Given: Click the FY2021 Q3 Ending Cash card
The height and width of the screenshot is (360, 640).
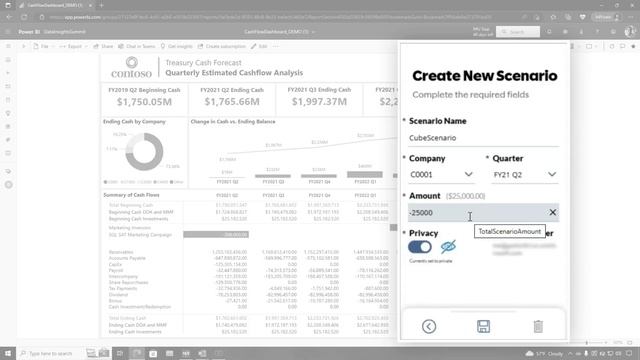Looking at the screenshot, I should [319, 99].
